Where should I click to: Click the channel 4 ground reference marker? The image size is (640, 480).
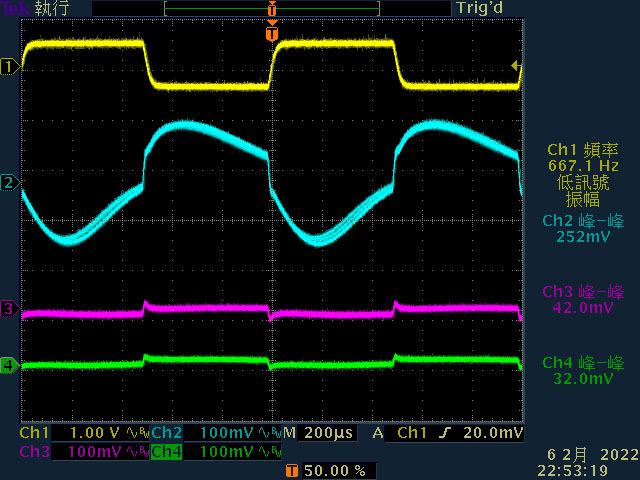pos(10,365)
